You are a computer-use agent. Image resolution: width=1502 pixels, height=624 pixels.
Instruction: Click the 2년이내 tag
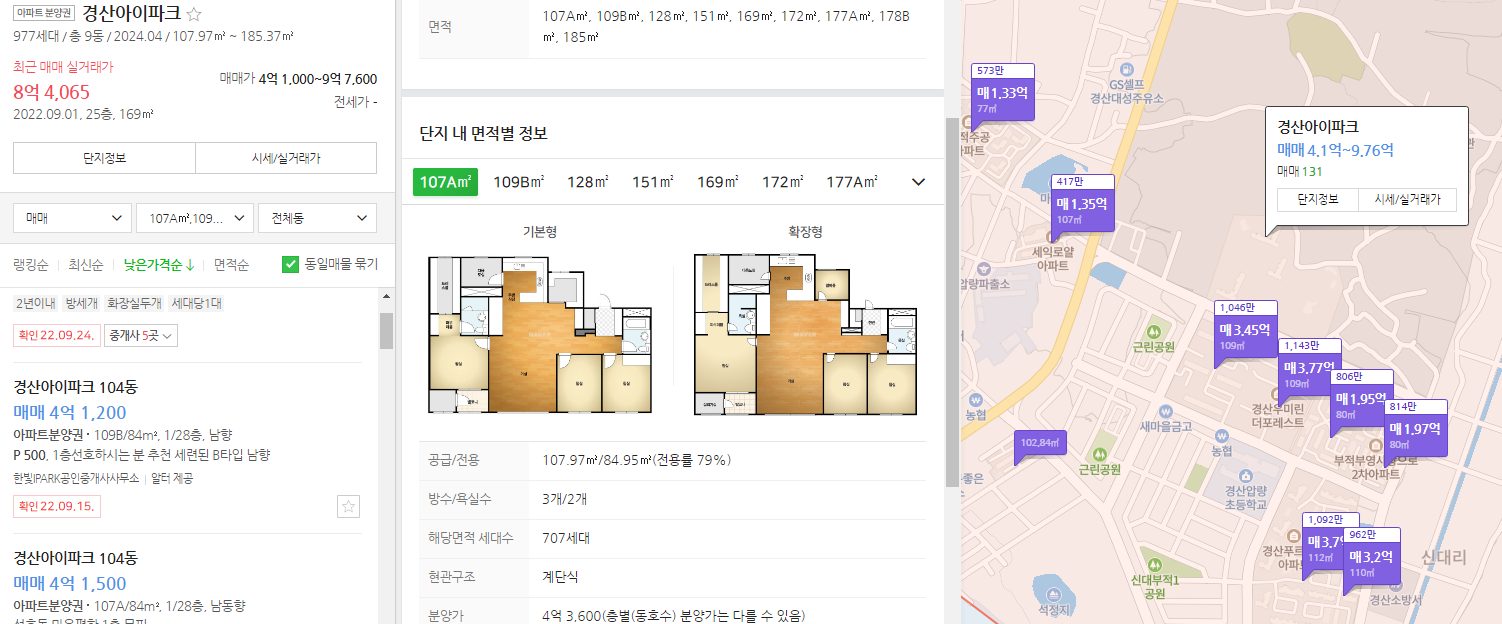coord(37,303)
